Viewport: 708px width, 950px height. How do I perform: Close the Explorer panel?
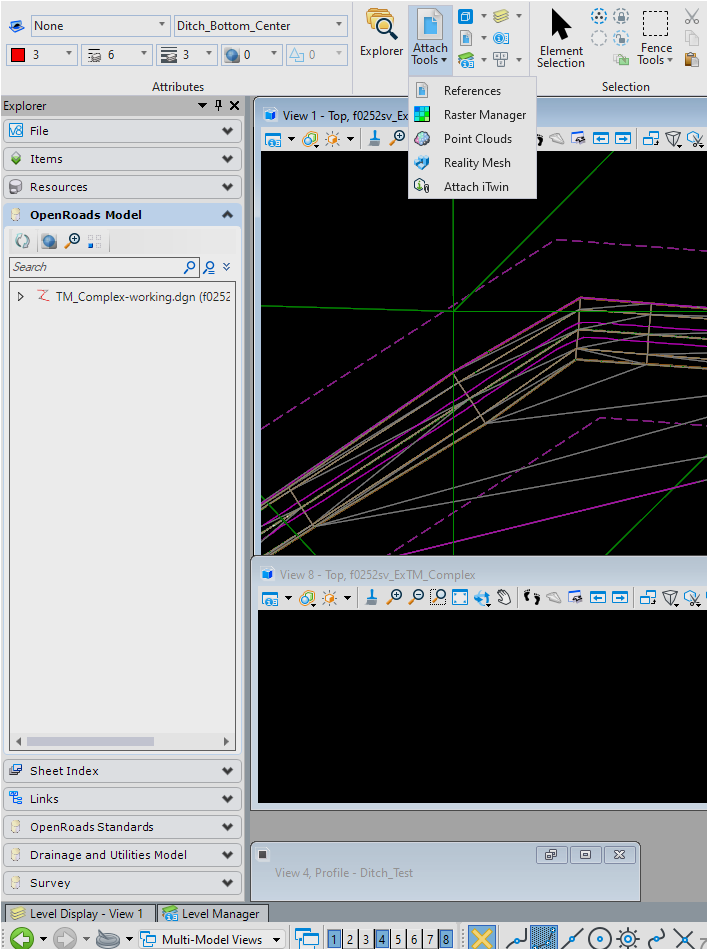(234, 105)
